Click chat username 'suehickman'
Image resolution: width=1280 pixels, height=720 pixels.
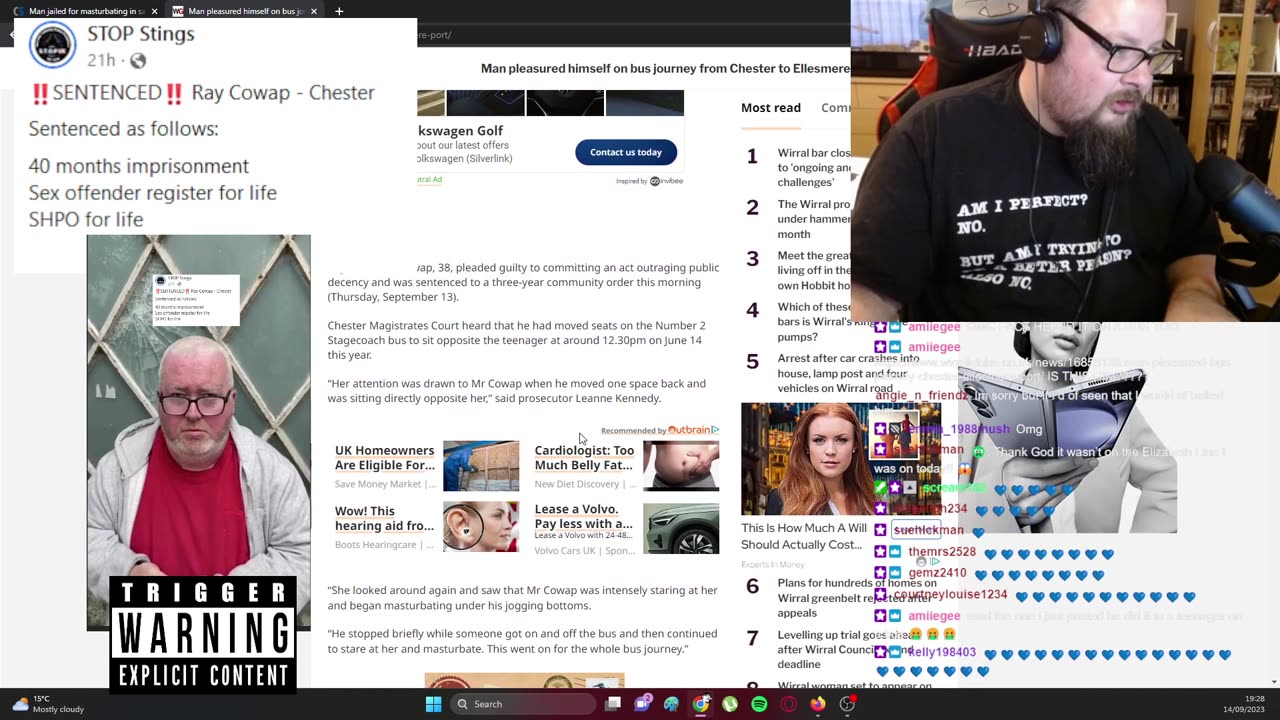[929, 530]
